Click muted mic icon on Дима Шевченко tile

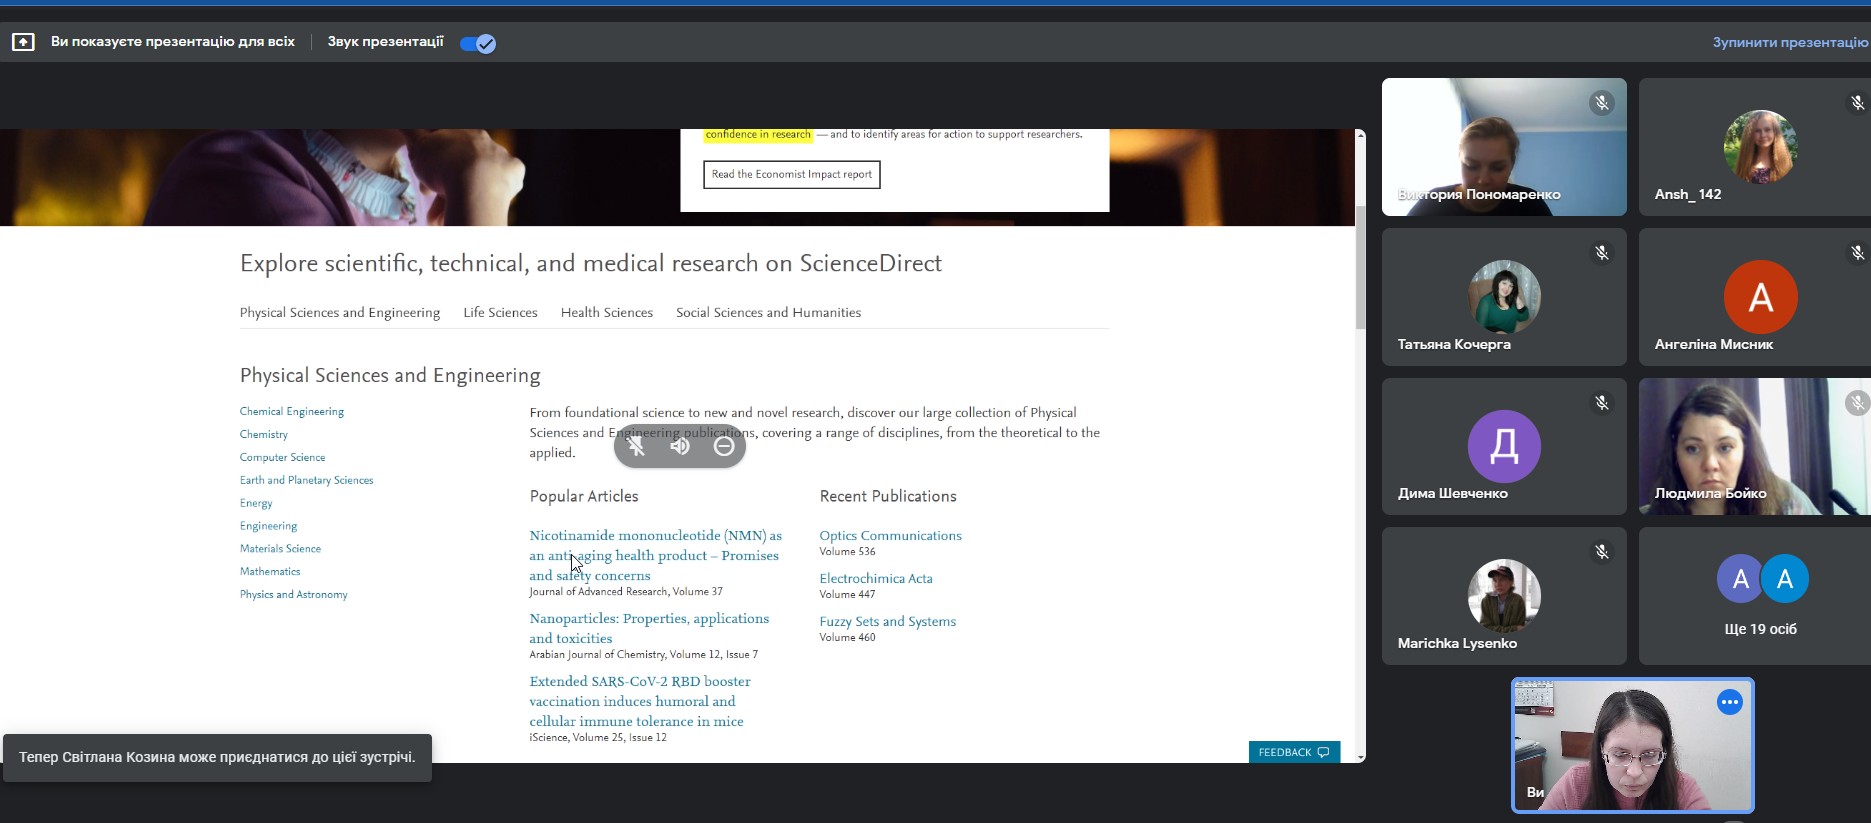click(x=1602, y=403)
